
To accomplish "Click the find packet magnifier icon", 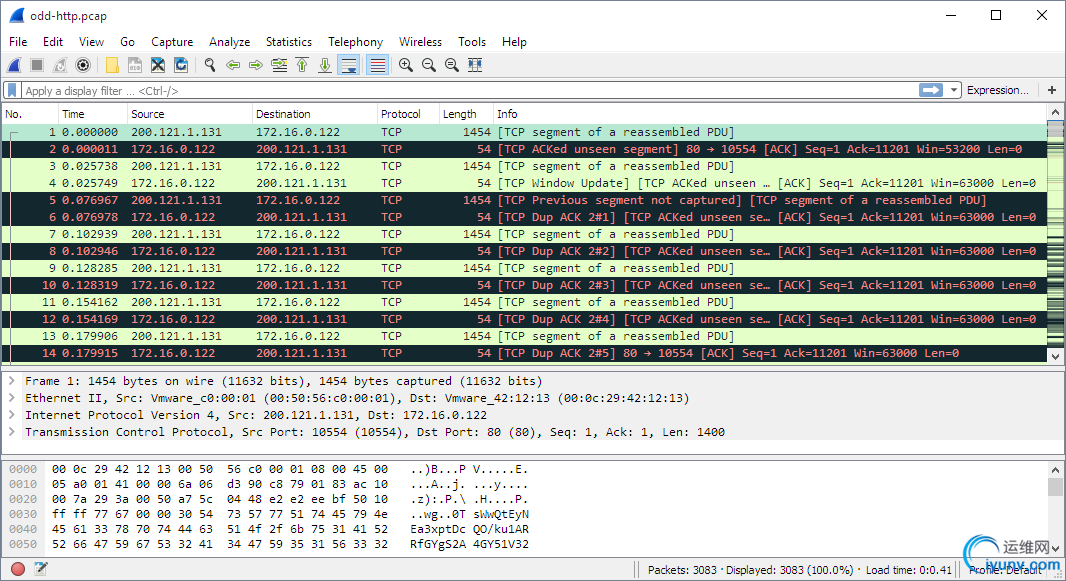I will click(210, 65).
